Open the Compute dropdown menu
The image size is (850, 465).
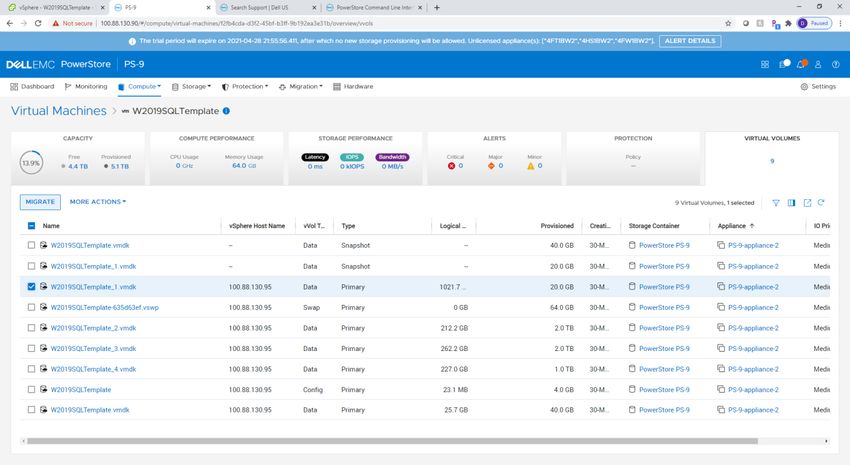point(139,87)
